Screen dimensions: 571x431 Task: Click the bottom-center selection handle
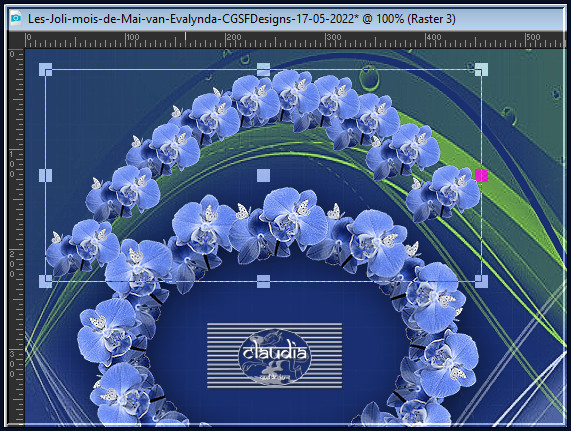click(263, 281)
